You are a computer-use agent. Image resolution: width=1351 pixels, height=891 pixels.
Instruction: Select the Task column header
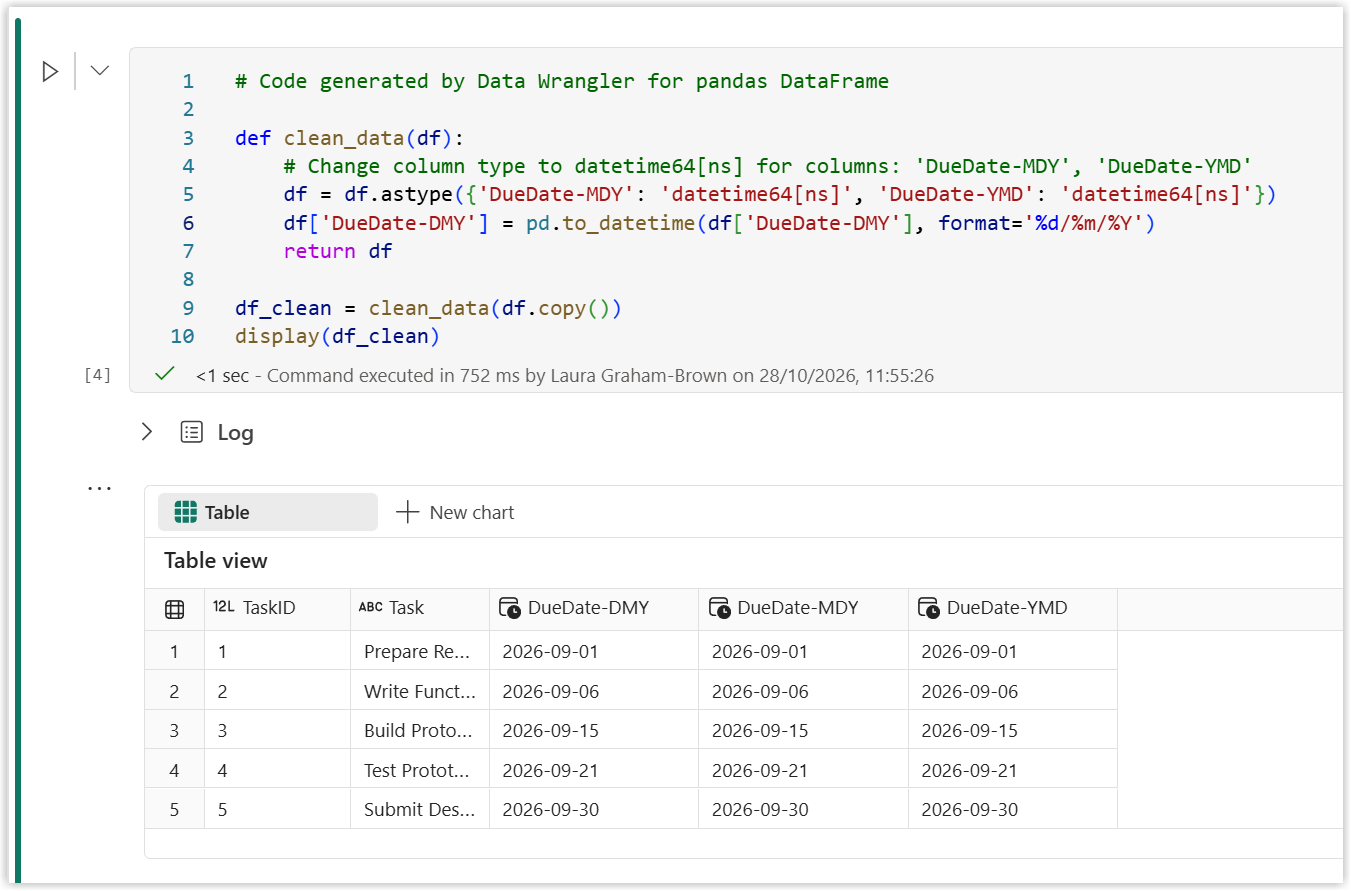pos(420,608)
